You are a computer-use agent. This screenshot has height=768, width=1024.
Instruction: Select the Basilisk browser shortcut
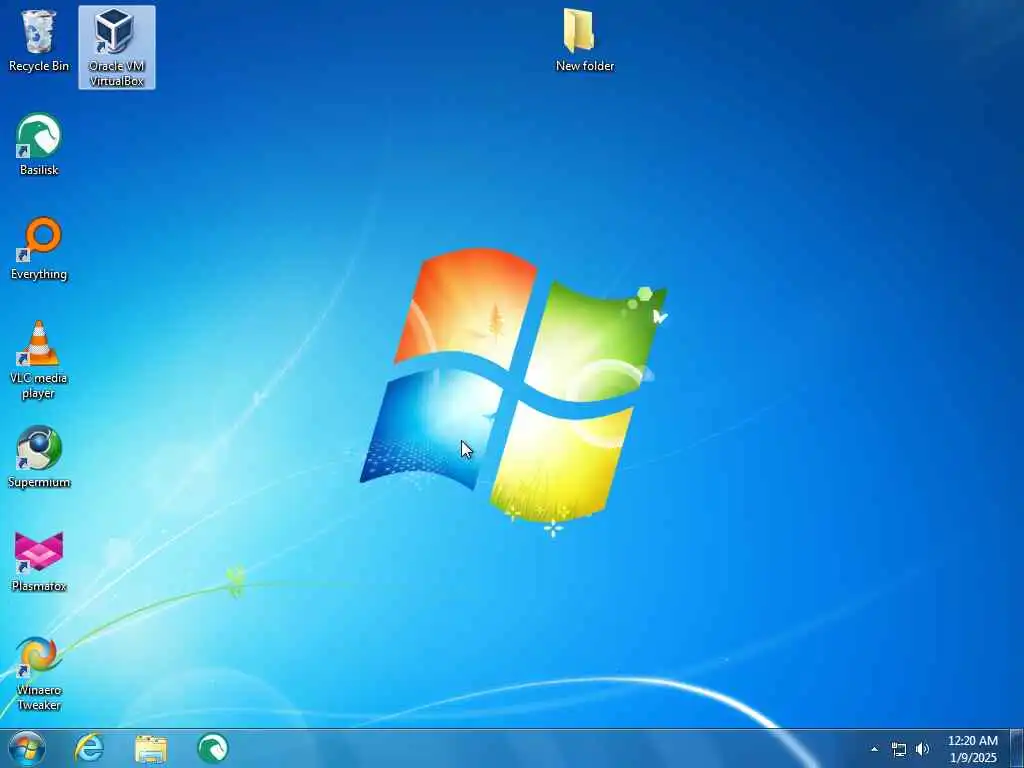(x=39, y=145)
